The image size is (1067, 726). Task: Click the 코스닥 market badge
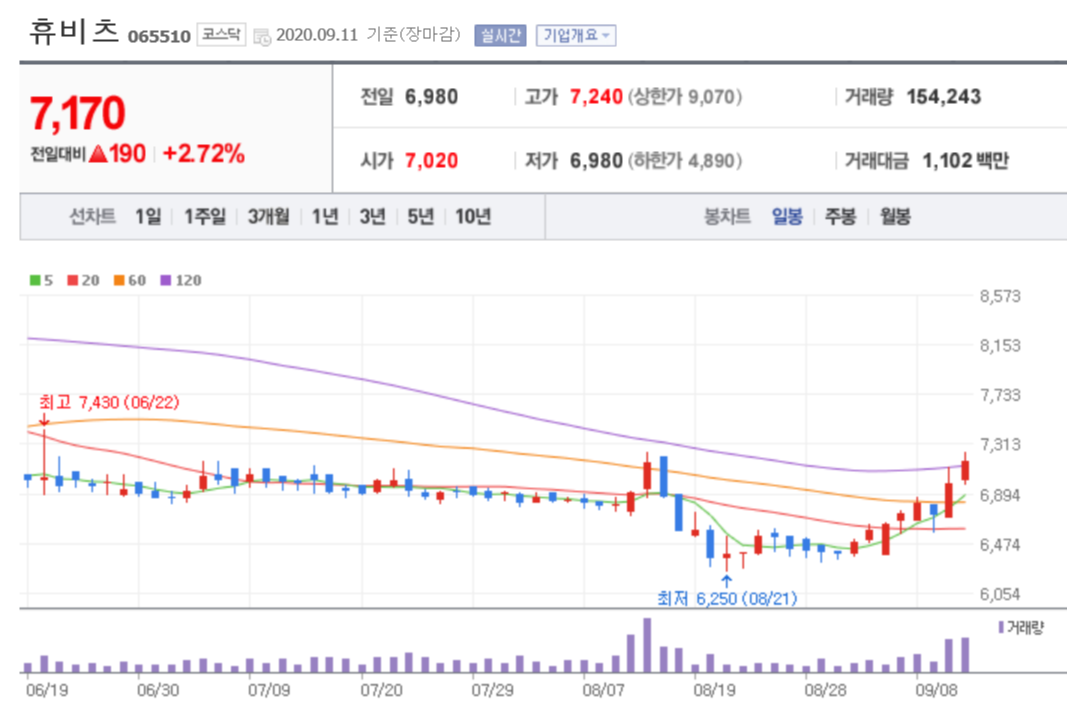click(x=221, y=35)
